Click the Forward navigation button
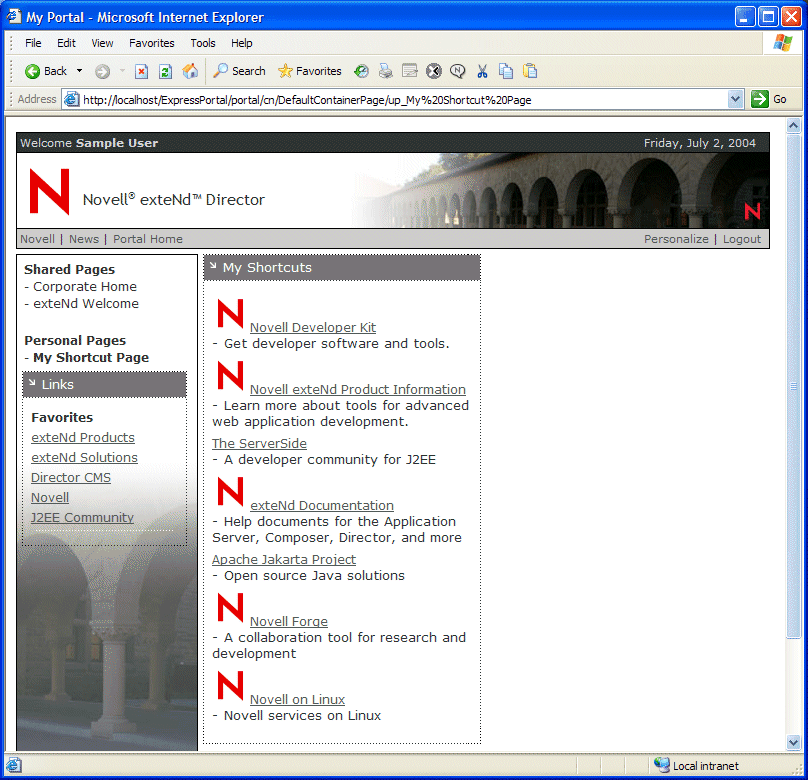Screen dimensions: 808x780 click(x=103, y=71)
